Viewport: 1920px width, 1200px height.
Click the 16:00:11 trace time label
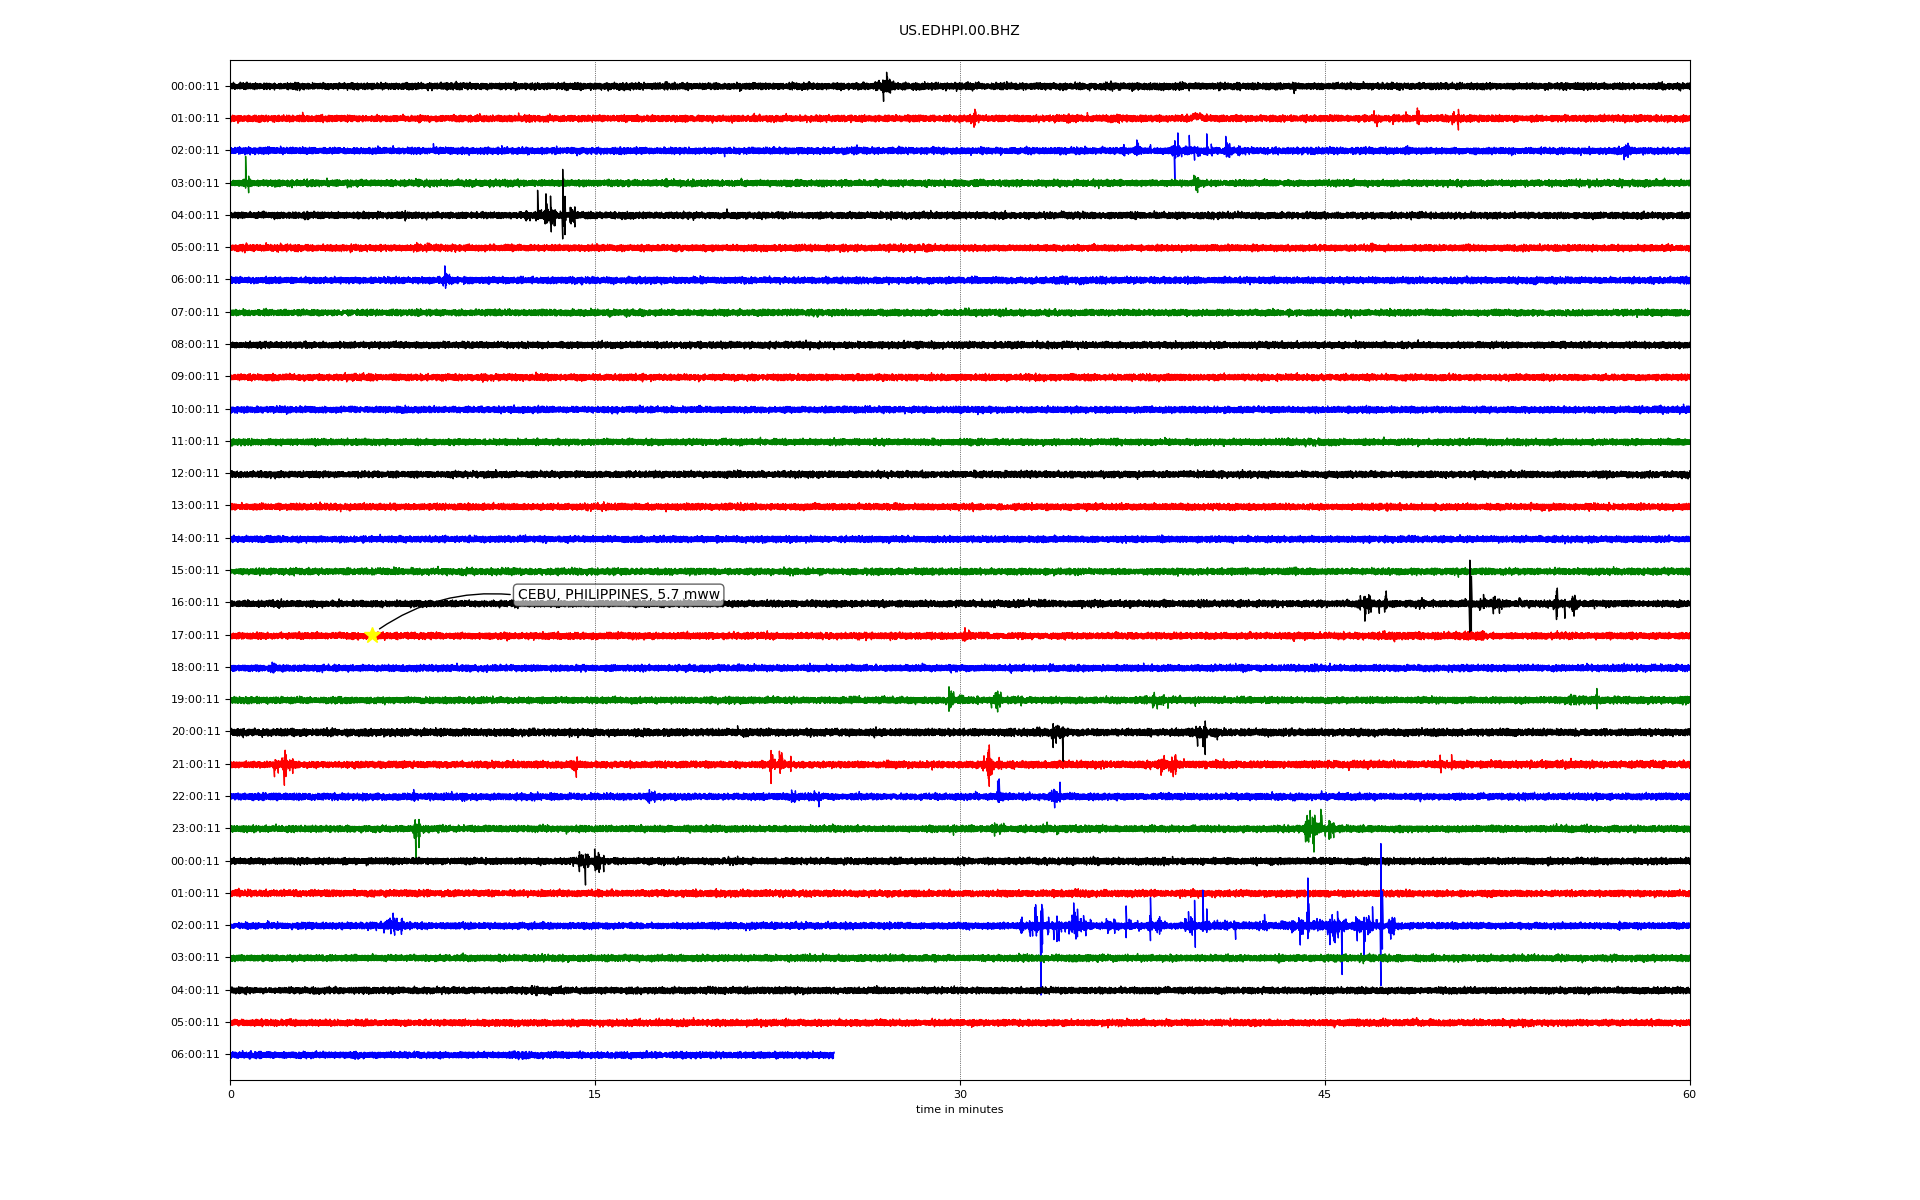195,603
